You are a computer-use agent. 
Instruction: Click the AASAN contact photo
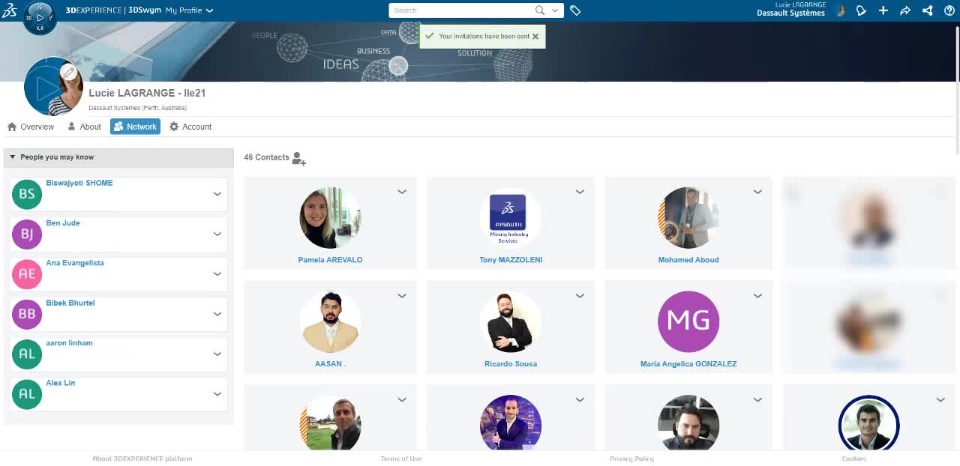coord(330,322)
